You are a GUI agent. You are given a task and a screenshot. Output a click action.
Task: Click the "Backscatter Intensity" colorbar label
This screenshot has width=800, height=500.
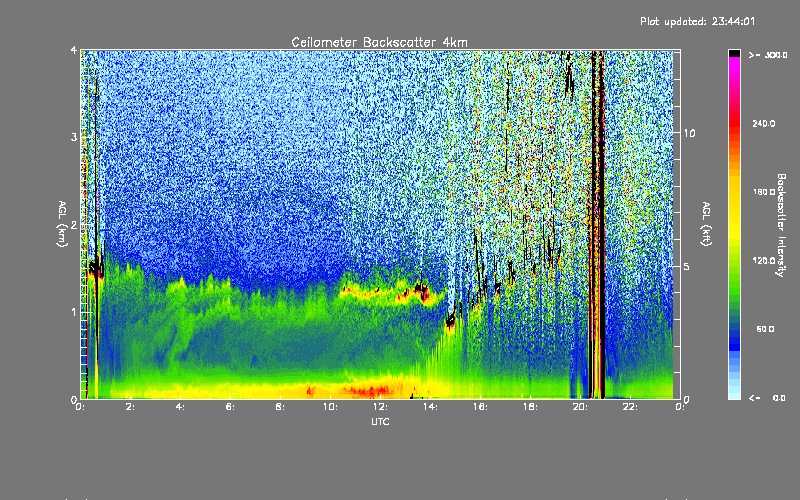[x=781, y=225]
